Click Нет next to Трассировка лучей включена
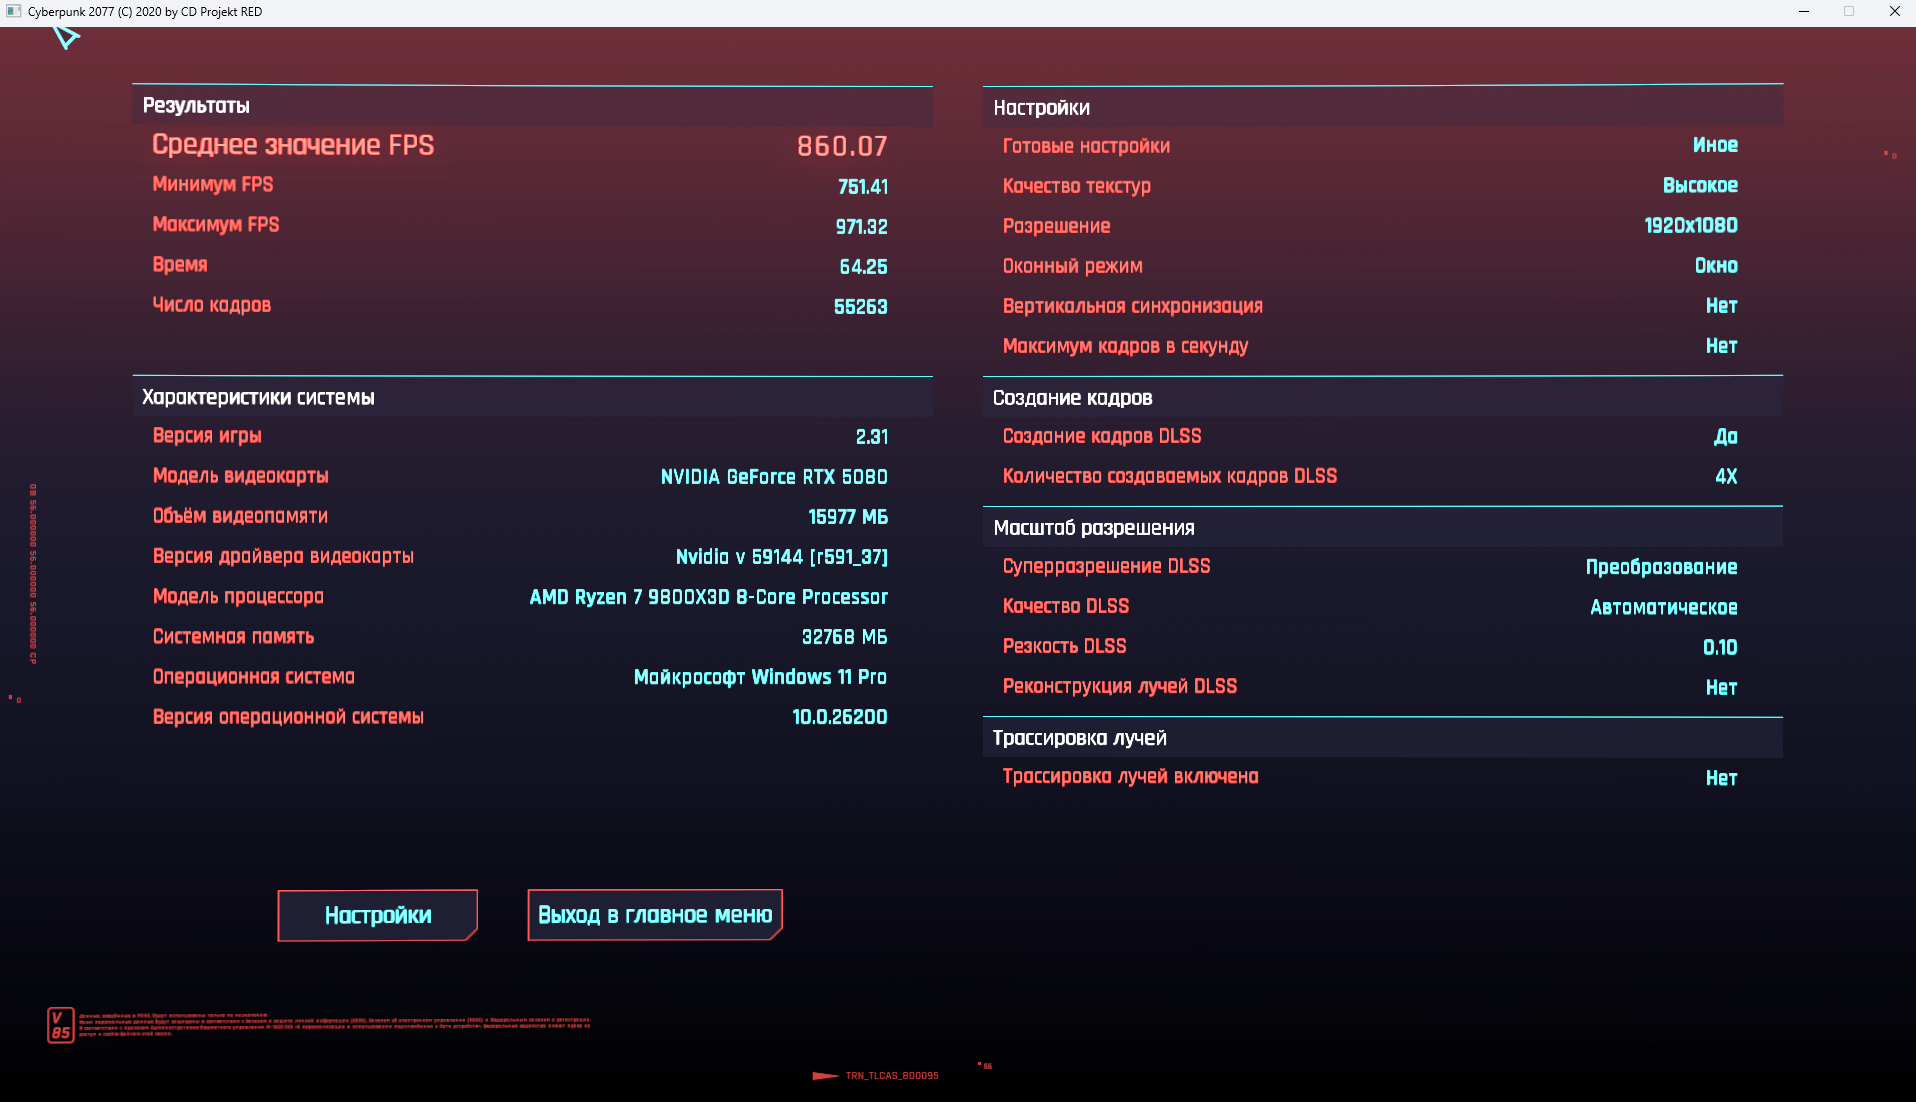 tap(1722, 778)
